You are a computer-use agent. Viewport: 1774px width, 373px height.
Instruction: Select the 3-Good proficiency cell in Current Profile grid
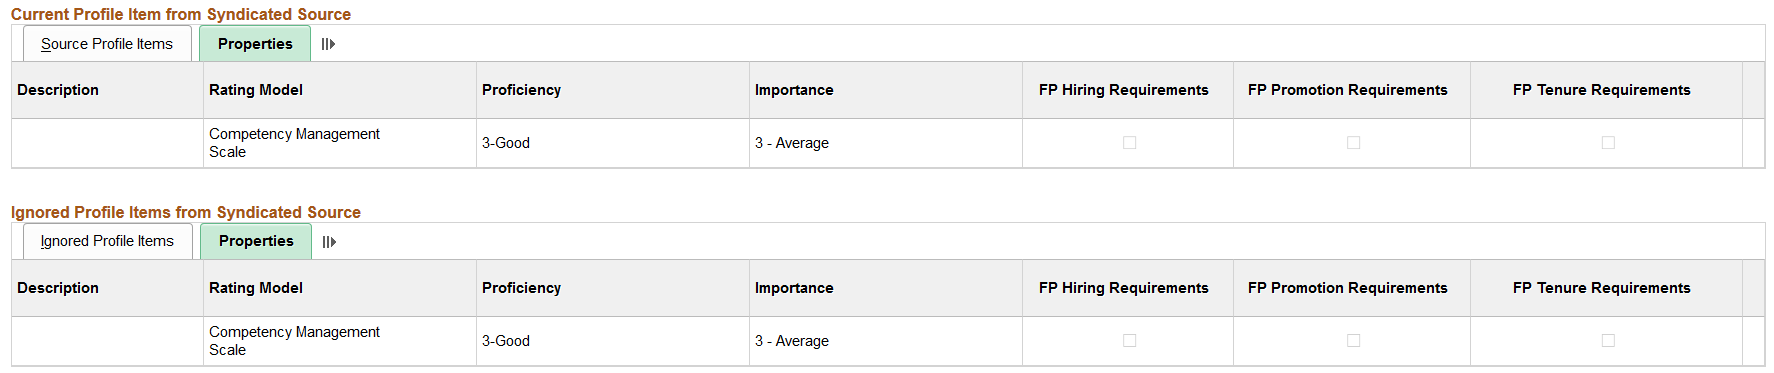pos(506,143)
